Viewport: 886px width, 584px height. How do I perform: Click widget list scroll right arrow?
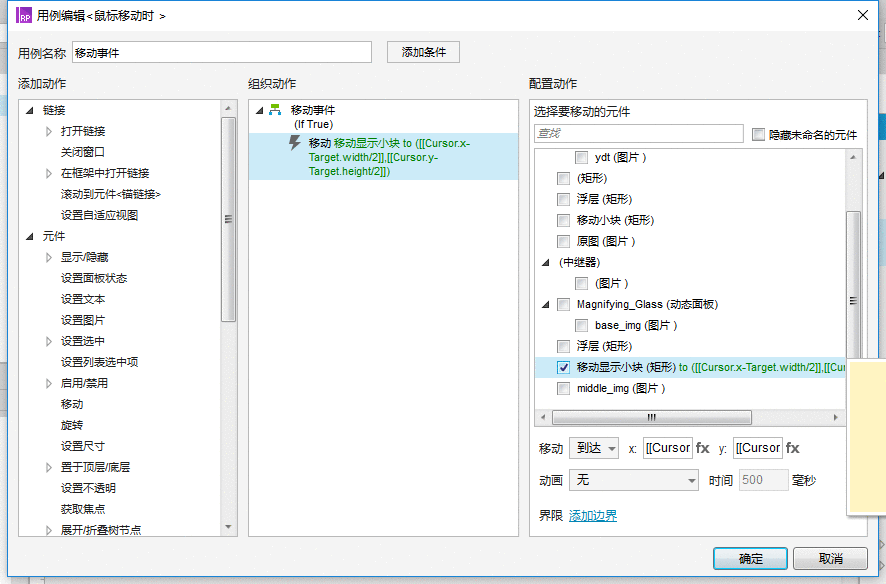(x=836, y=417)
